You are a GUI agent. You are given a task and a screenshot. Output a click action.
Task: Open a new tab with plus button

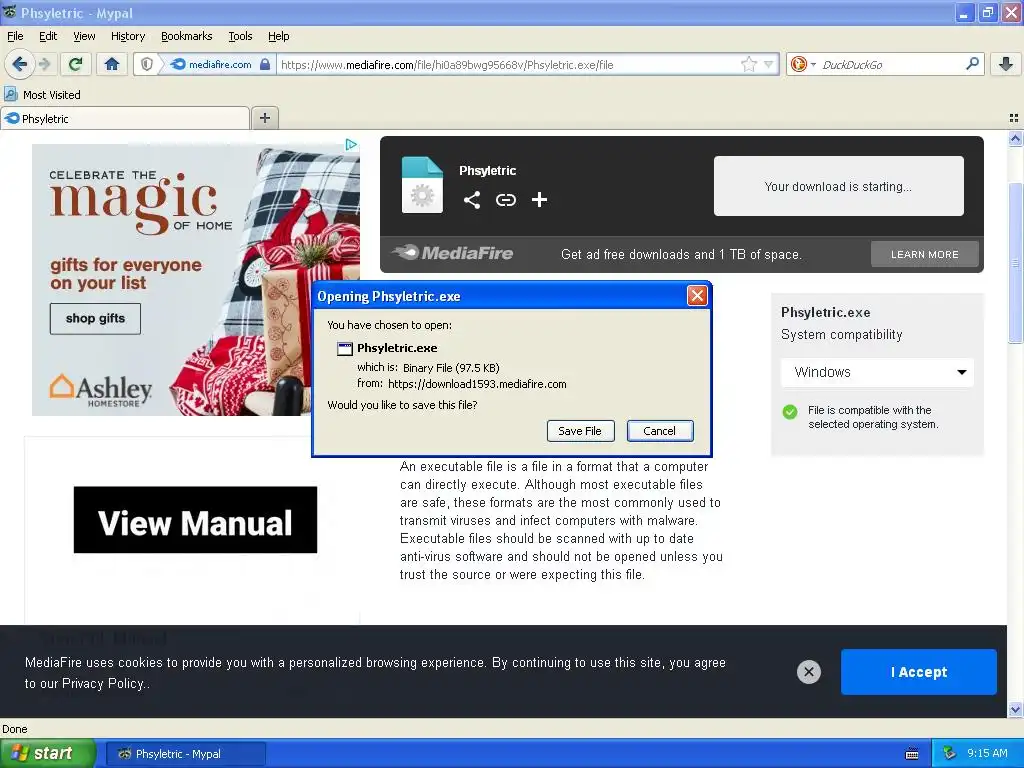[x=264, y=118]
